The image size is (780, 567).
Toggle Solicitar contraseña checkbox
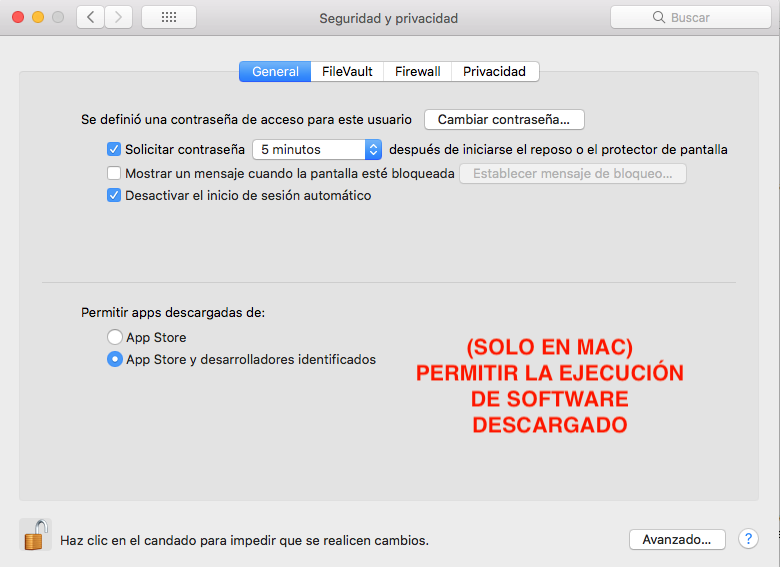pos(114,149)
